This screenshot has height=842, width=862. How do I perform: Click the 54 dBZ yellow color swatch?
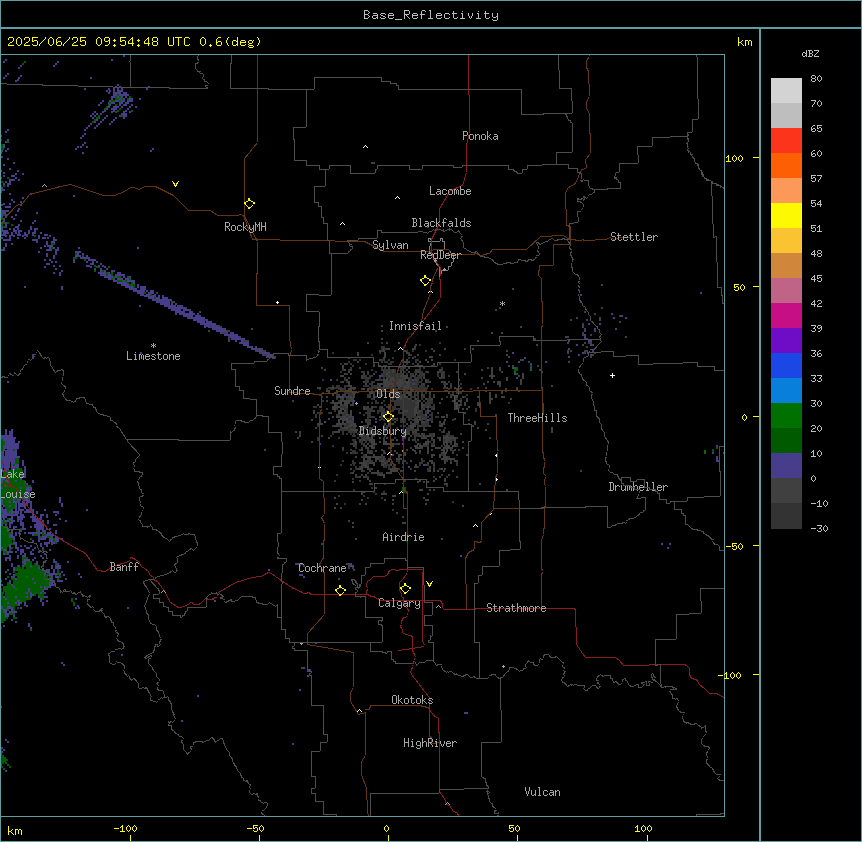coord(786,215)
